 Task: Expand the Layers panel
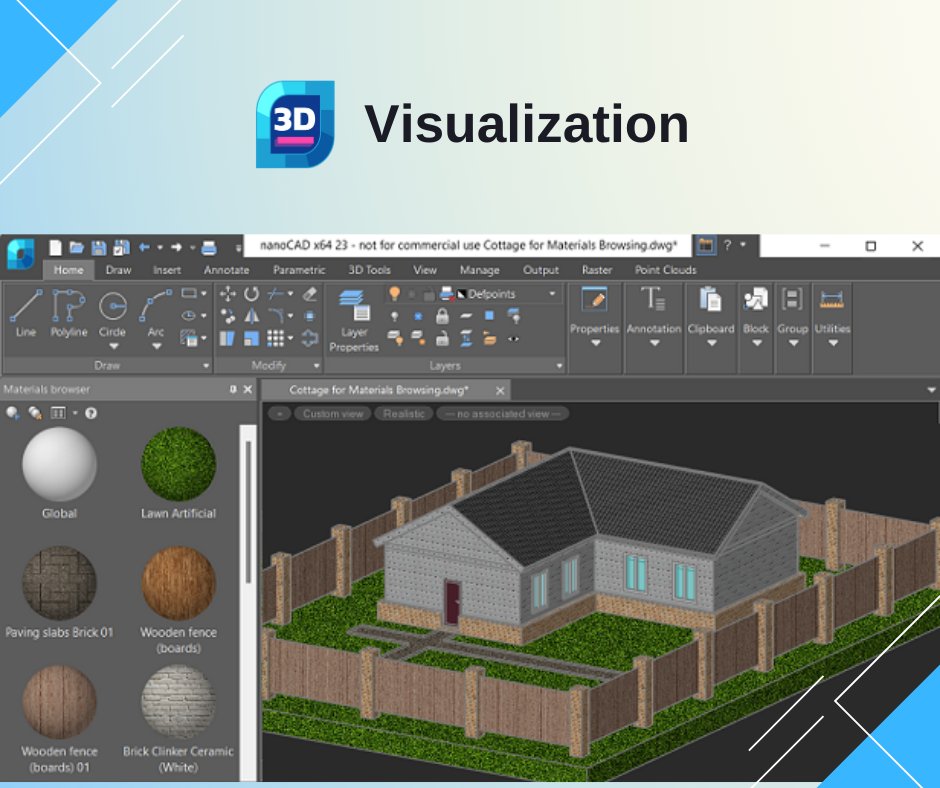tap(559, 365)
